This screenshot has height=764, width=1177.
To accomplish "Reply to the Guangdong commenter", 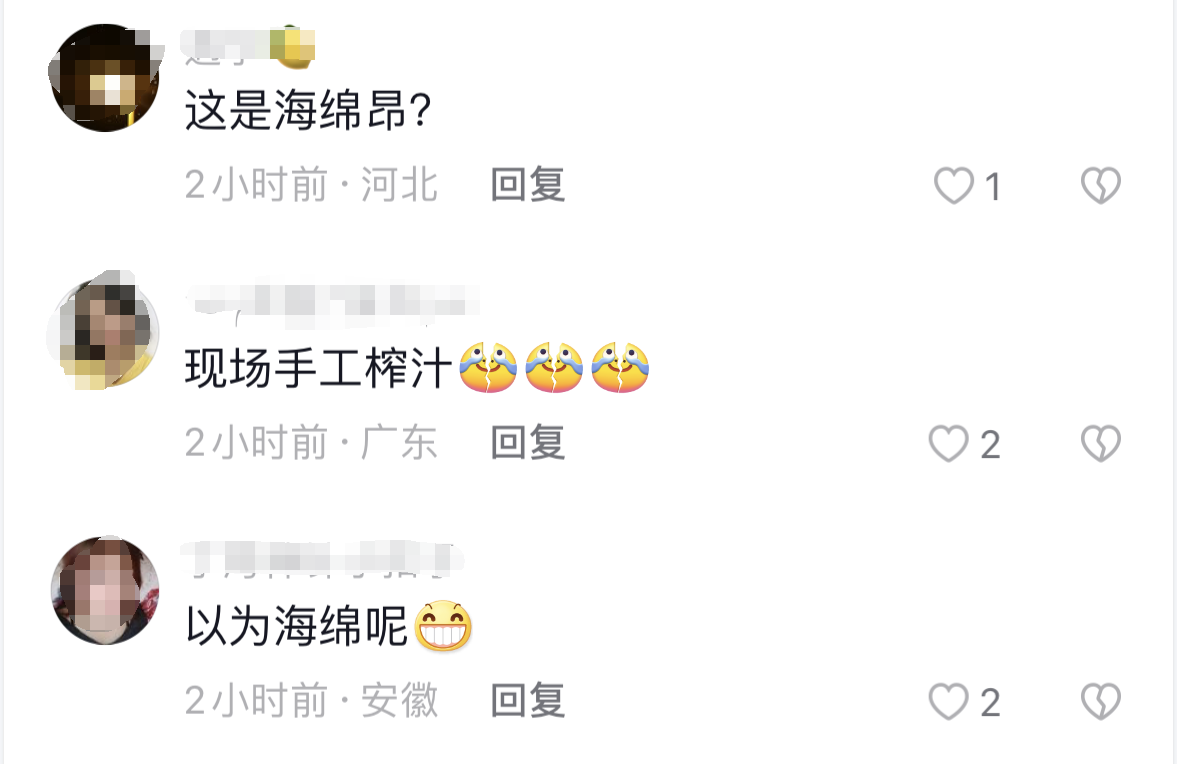I will tap(528, 443).
